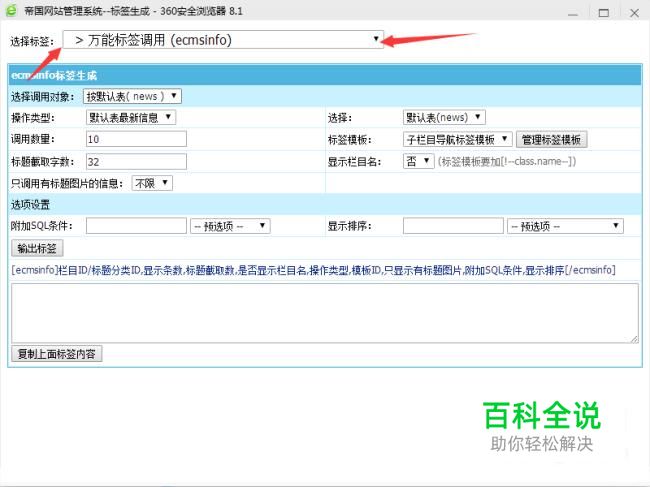Click the 附加SQL条件 text input
The height and width of the screenshot is (487, 650).
(136, 226)
